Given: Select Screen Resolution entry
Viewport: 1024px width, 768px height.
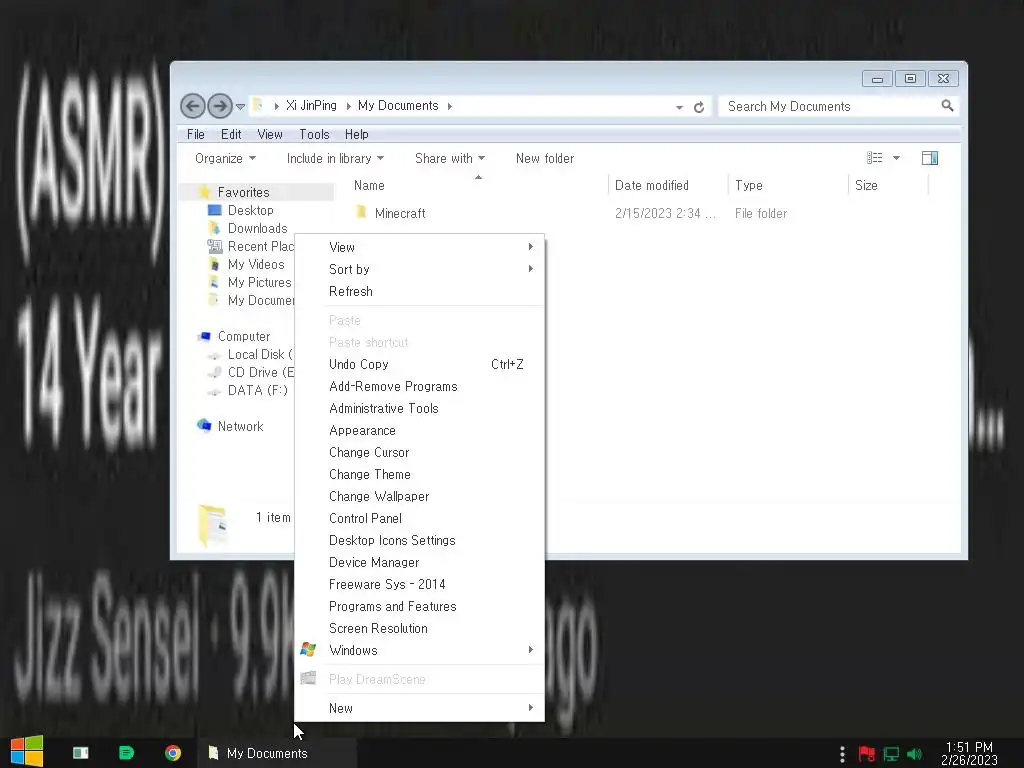Looking at the screenshot, I should coord(419,628).
